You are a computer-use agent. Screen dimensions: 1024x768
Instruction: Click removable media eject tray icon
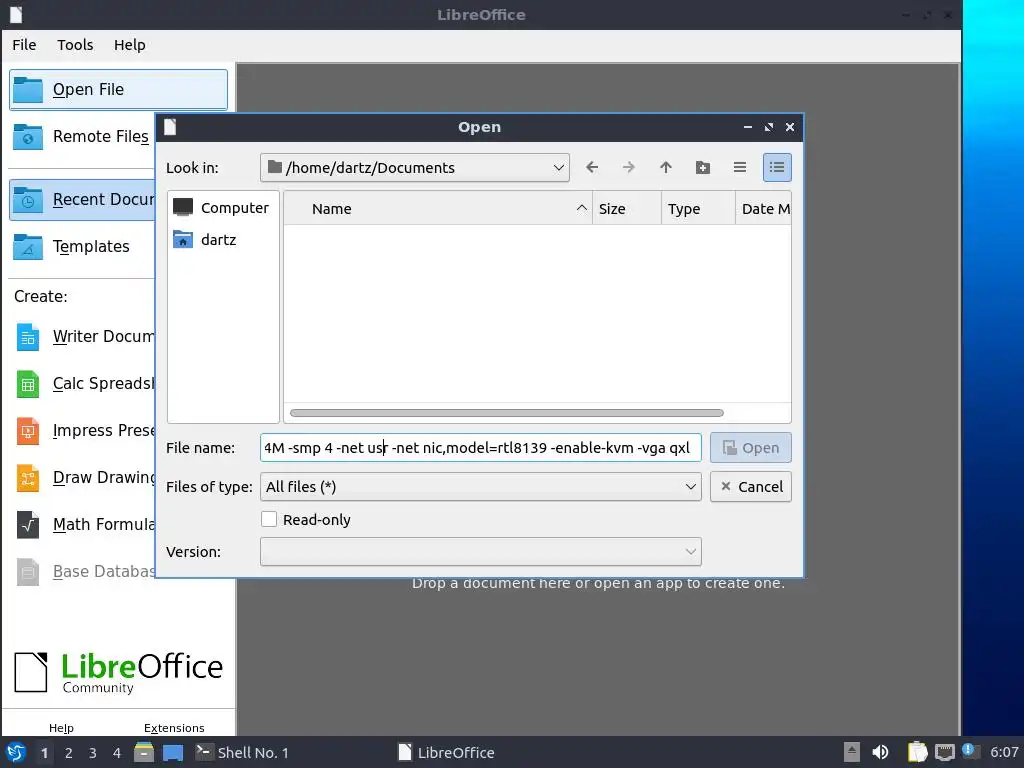click(852, 752)
